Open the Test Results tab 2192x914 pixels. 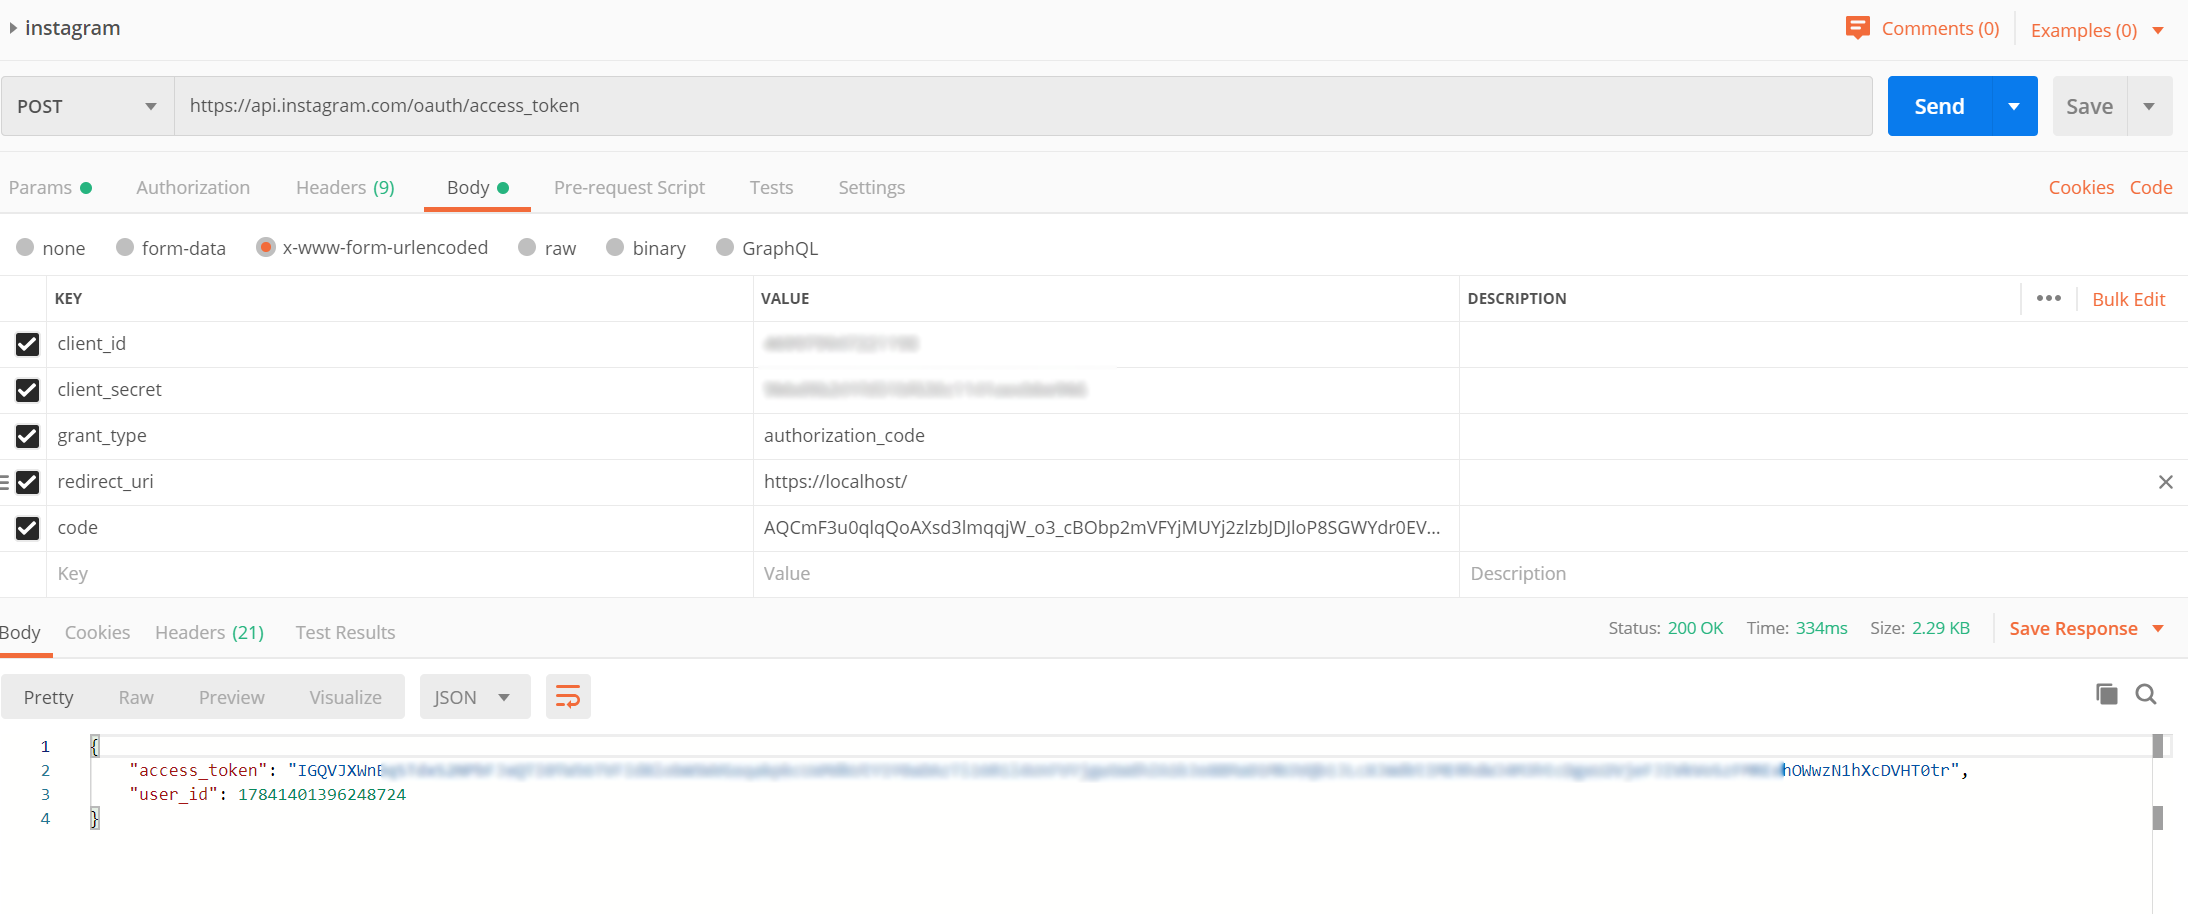(x=345, y=633)
